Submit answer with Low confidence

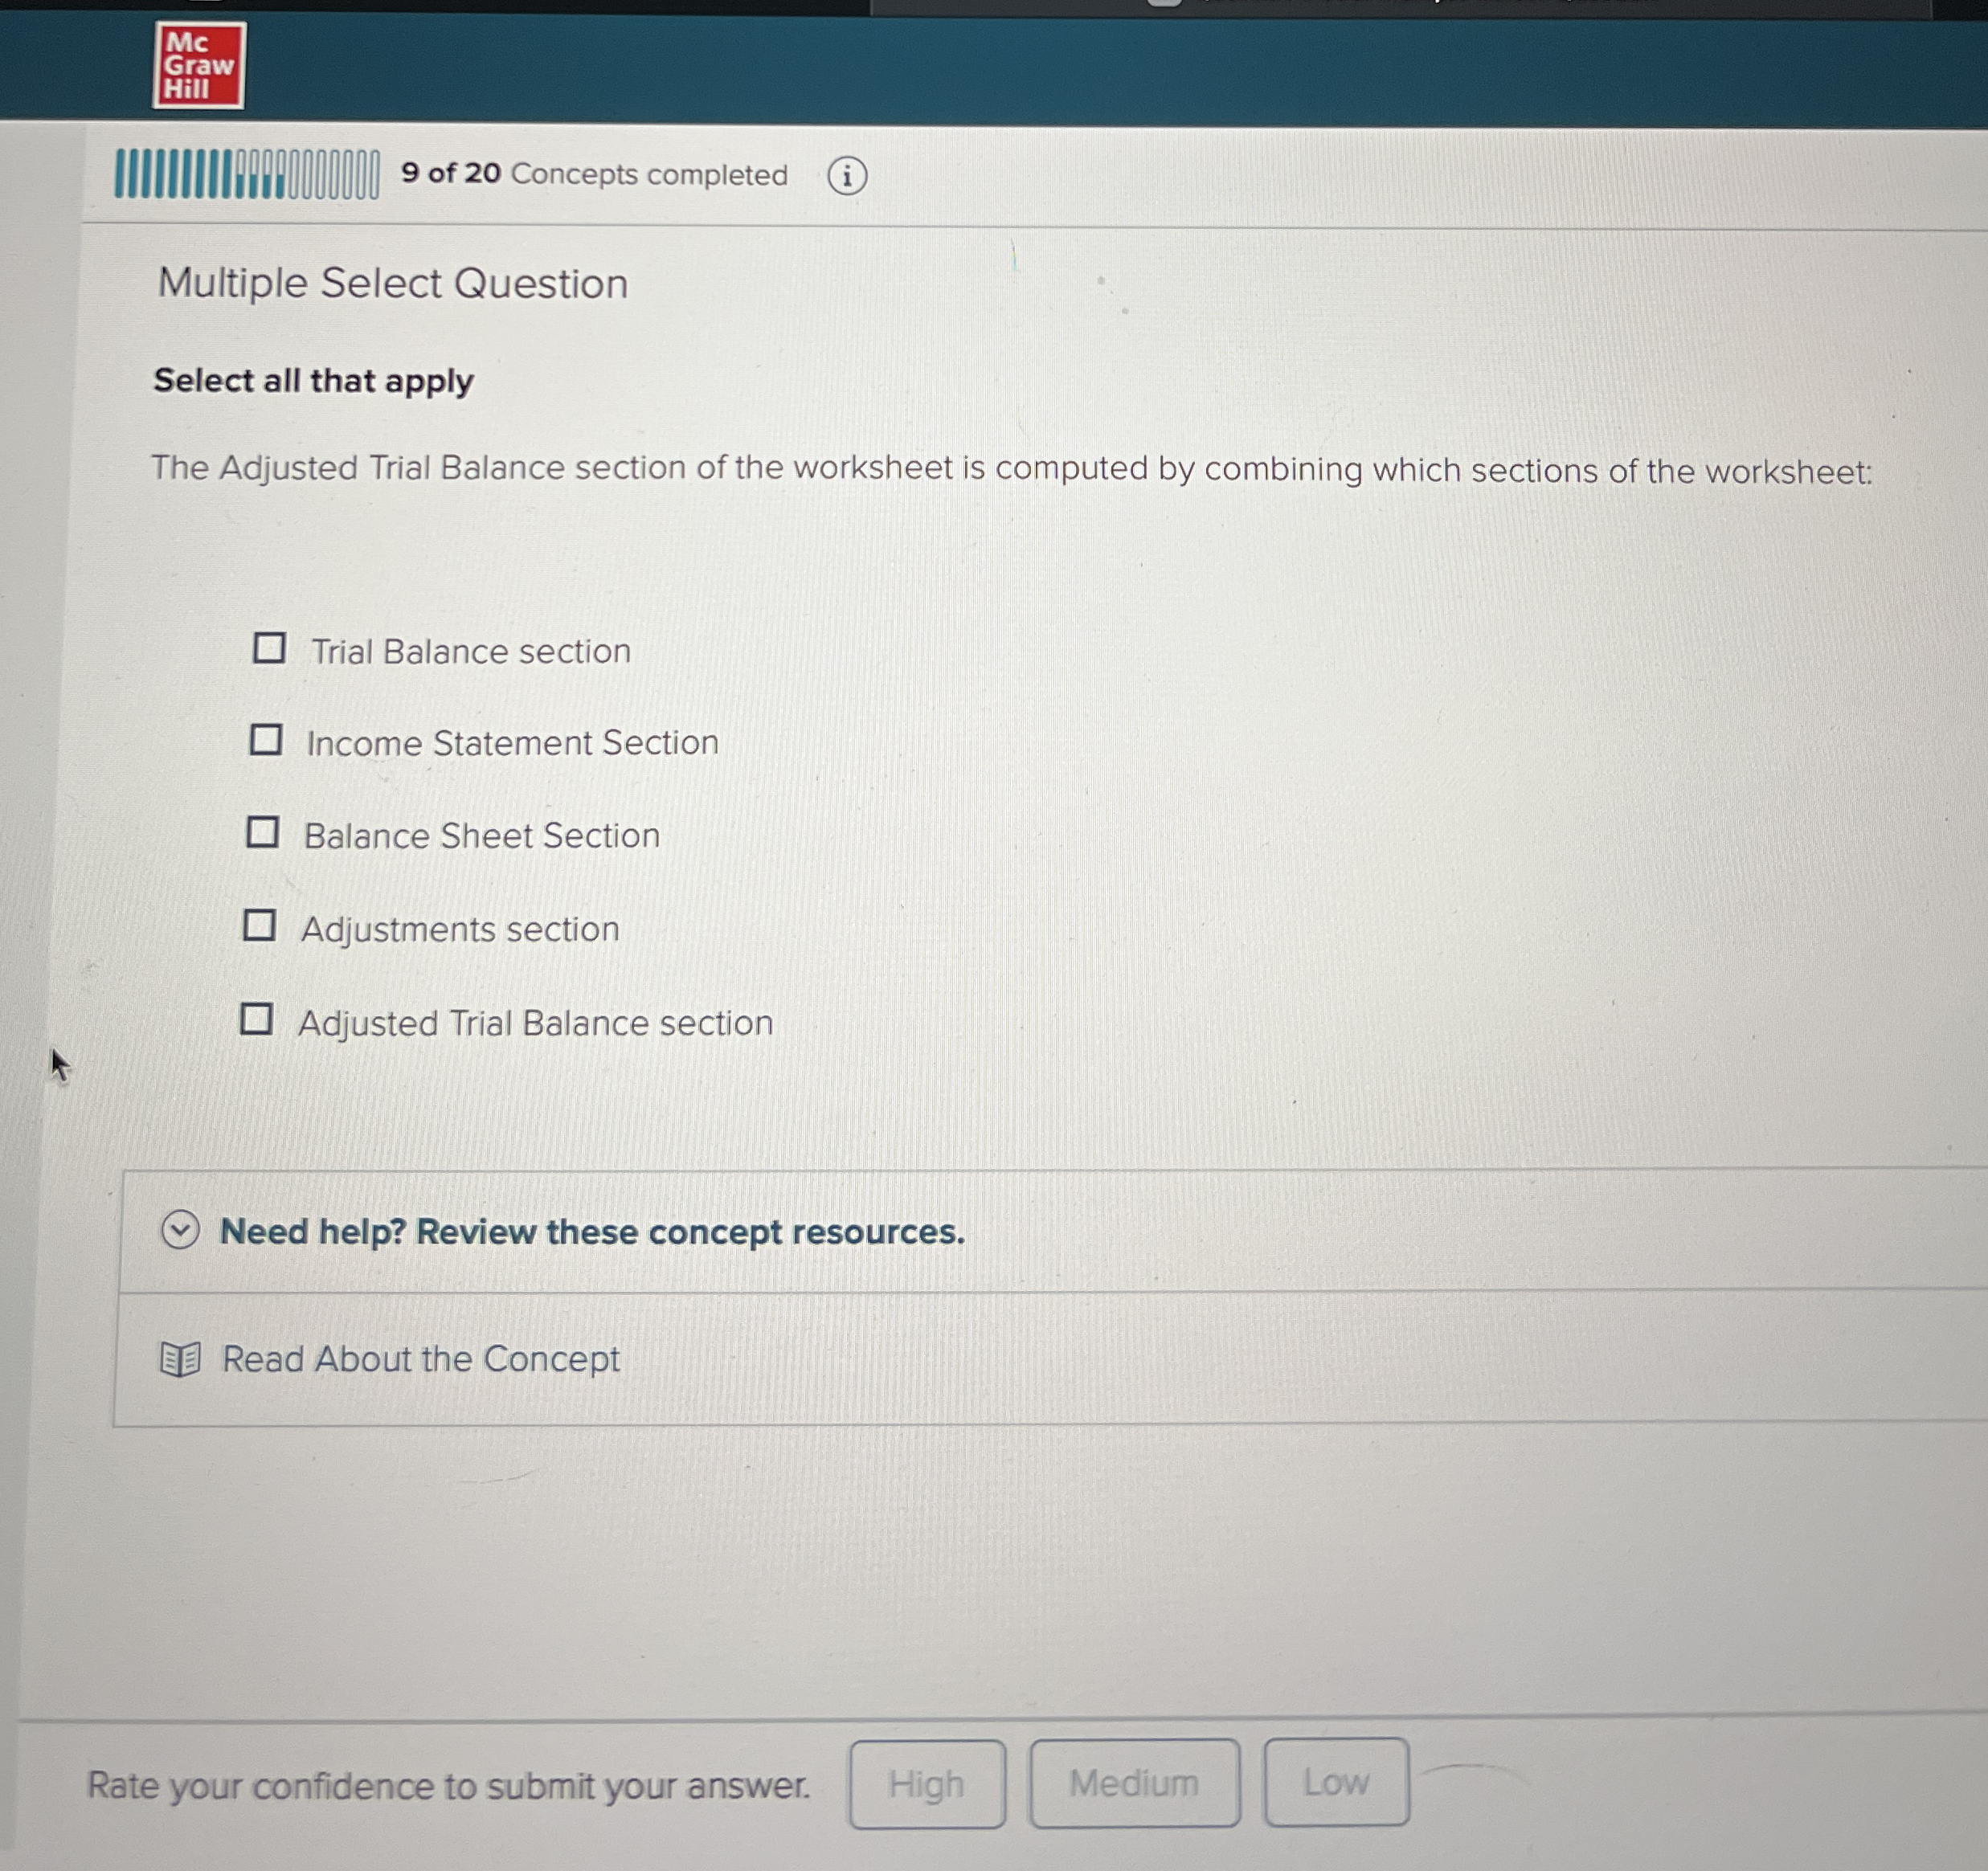click(x=1335, y=1782)
